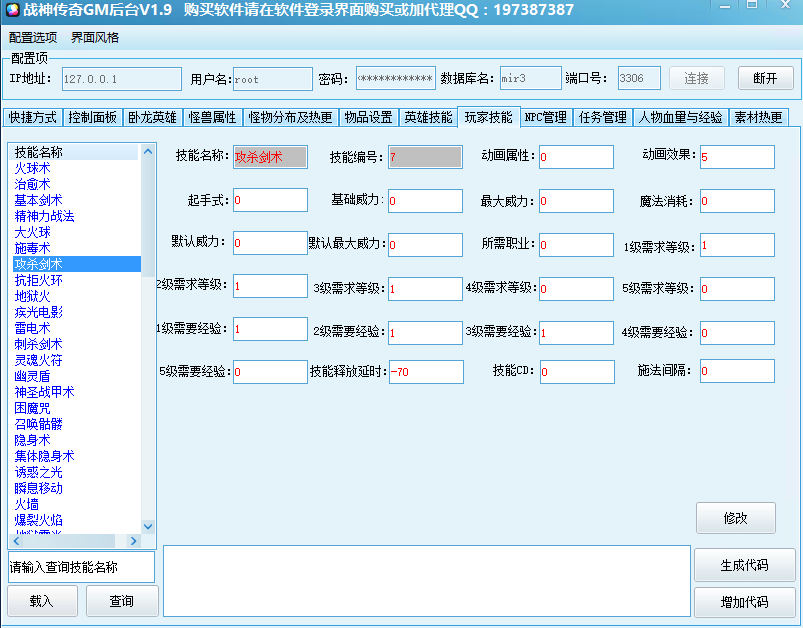
Task: Click the large code output text area
Action: [427, 581]
